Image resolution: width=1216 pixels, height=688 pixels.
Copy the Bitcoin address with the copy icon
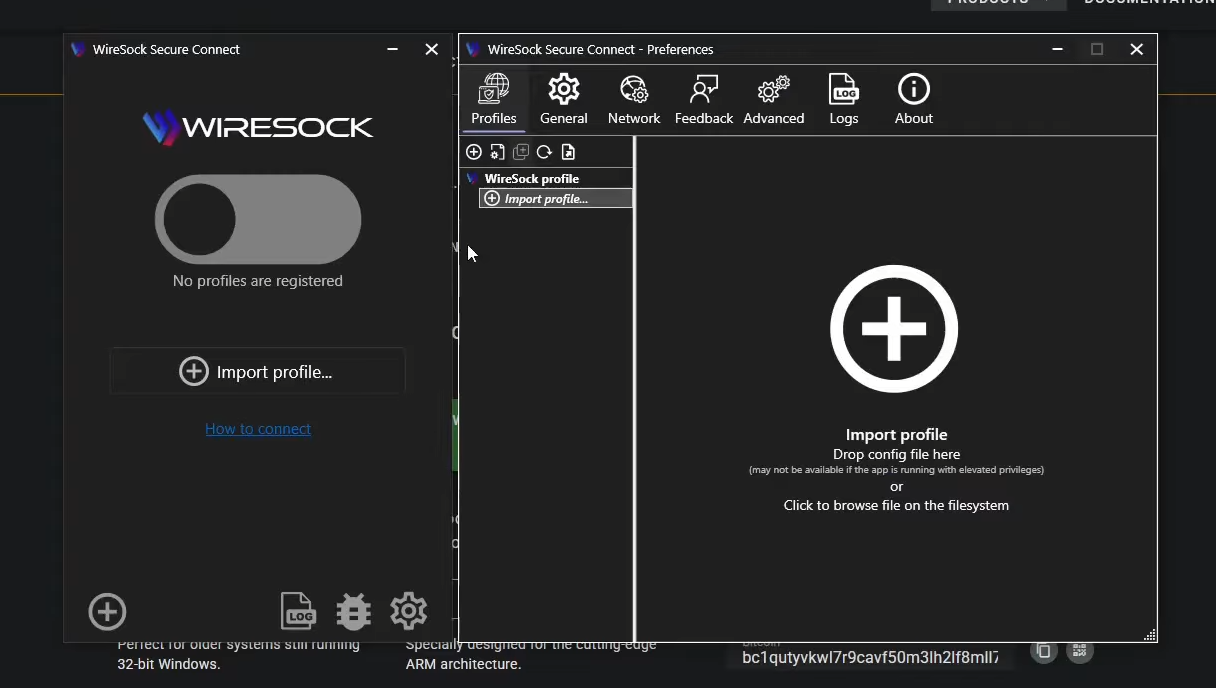[x=1043, y=650]
